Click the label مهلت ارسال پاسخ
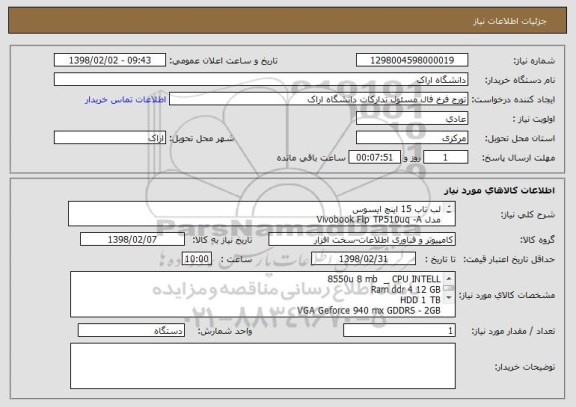576x407 pixels. 518,158
